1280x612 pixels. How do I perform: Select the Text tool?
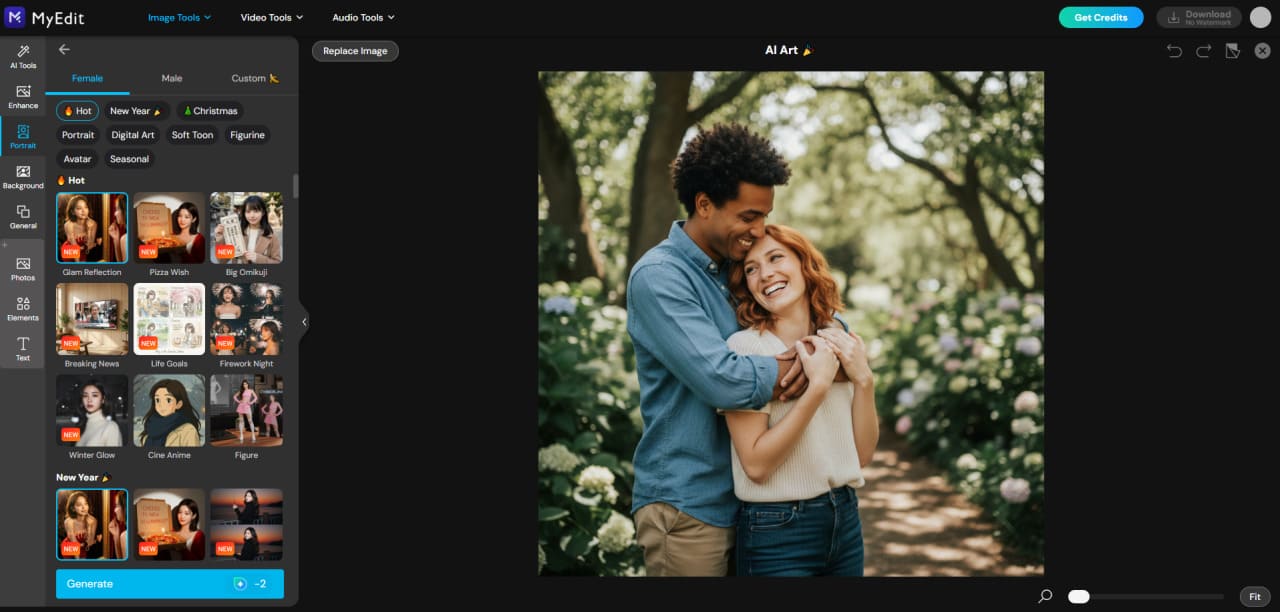click(22, 348)
